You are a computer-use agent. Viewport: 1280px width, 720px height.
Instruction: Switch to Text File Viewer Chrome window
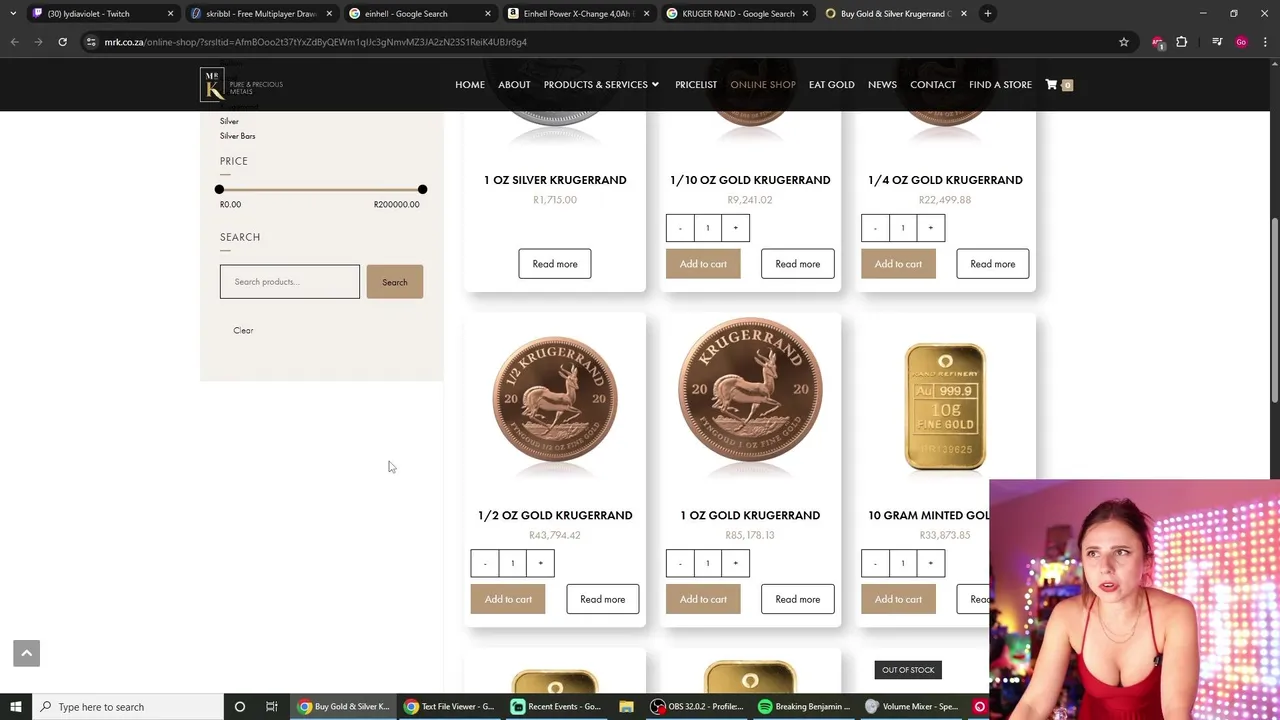point(448,707)
